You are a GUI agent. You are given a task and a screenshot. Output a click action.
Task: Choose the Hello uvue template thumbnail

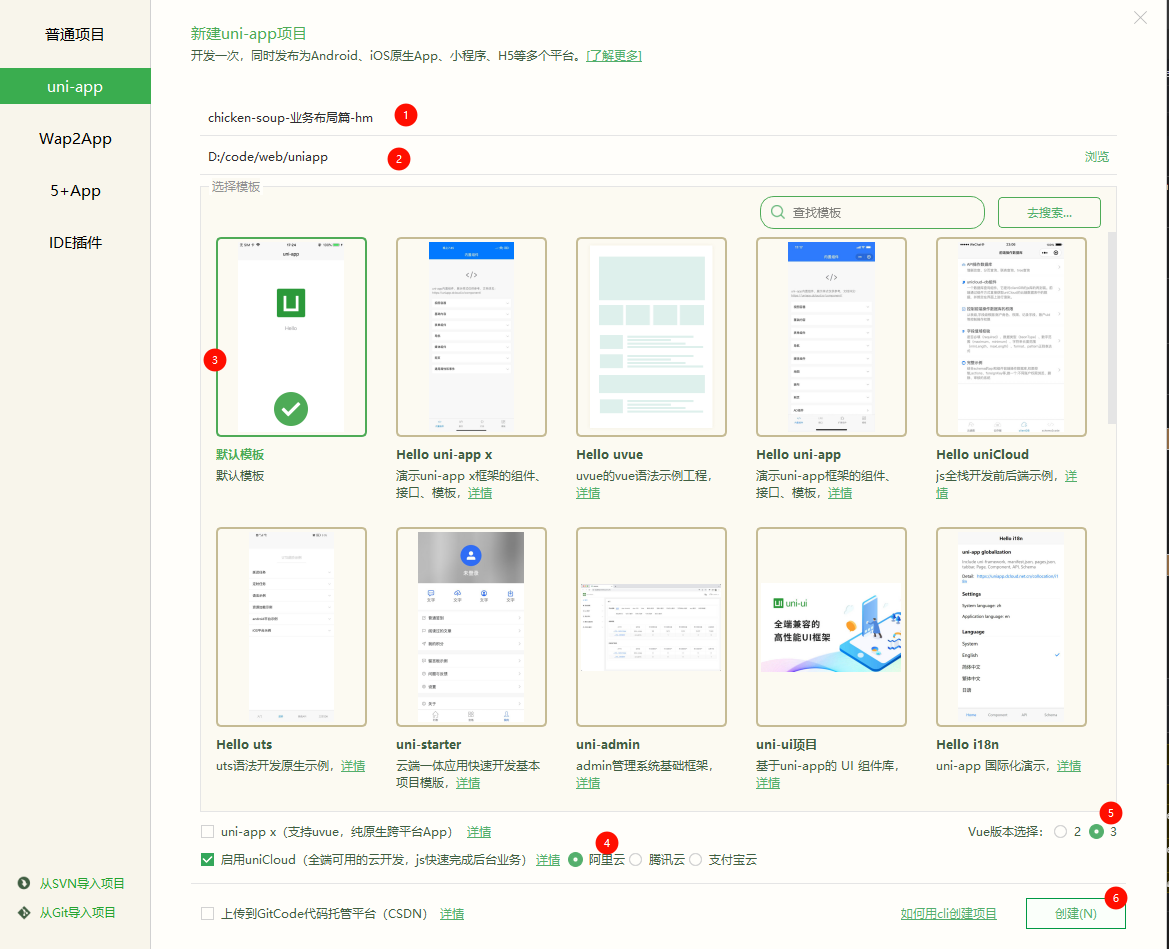[652, 337]
